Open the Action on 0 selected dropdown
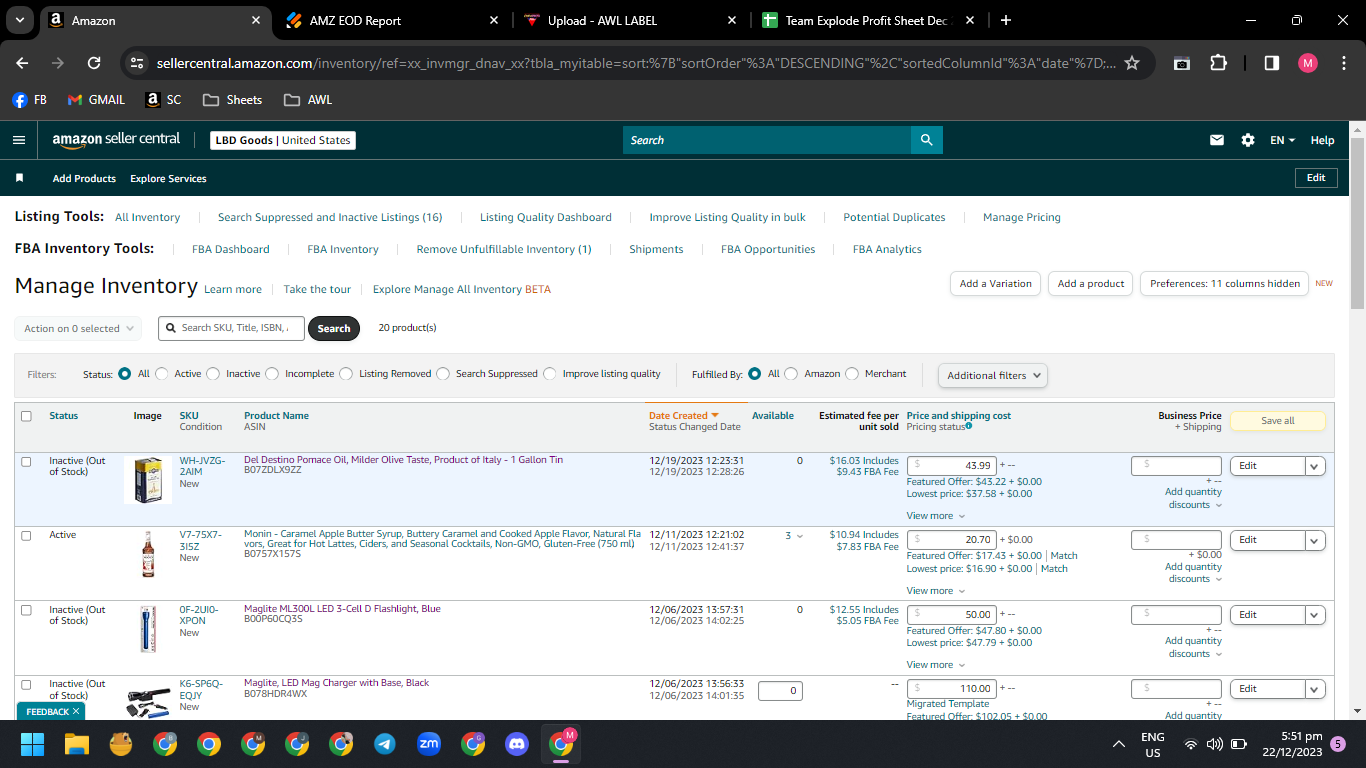The width and height of the screenshot is (1366, 768). (x=78, y=328)
